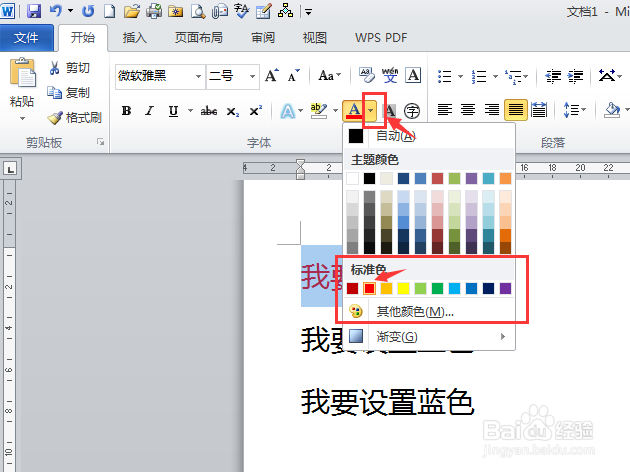Click the tab selector L box
Screen dimensions: 630x472
click(x=11, y=168)
